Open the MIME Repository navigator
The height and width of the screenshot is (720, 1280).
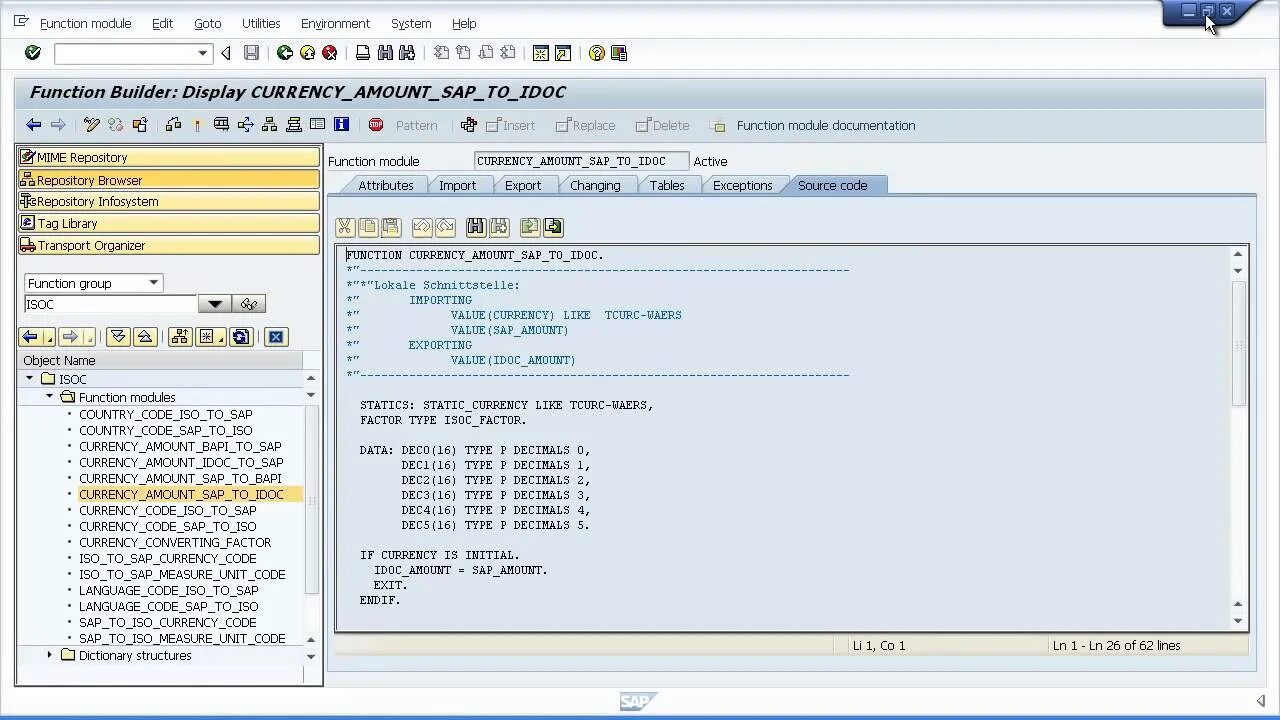(168, 157)
